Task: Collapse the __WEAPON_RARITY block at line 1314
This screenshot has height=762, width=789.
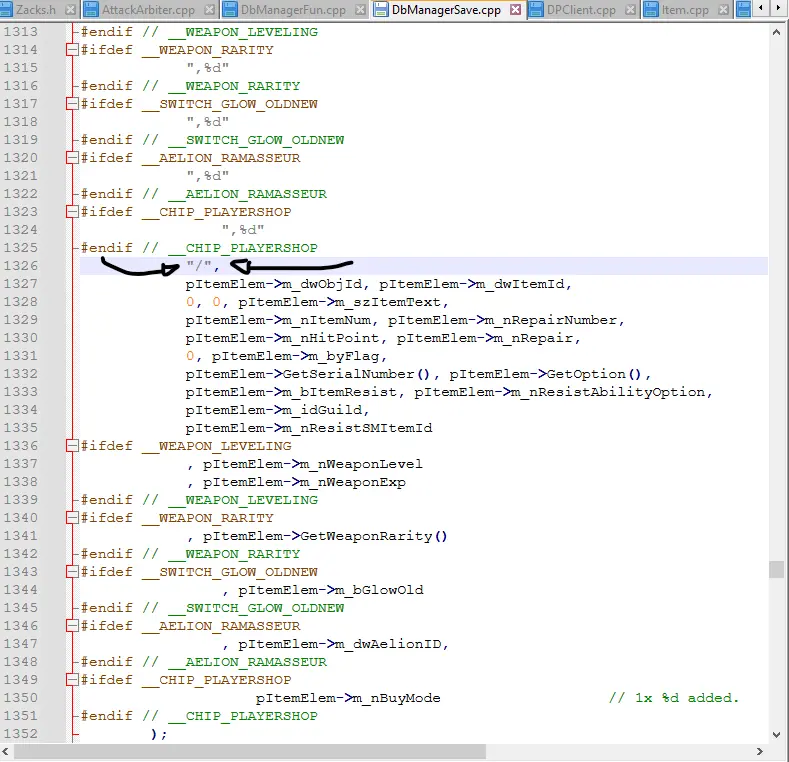Action: click(72, 49)
